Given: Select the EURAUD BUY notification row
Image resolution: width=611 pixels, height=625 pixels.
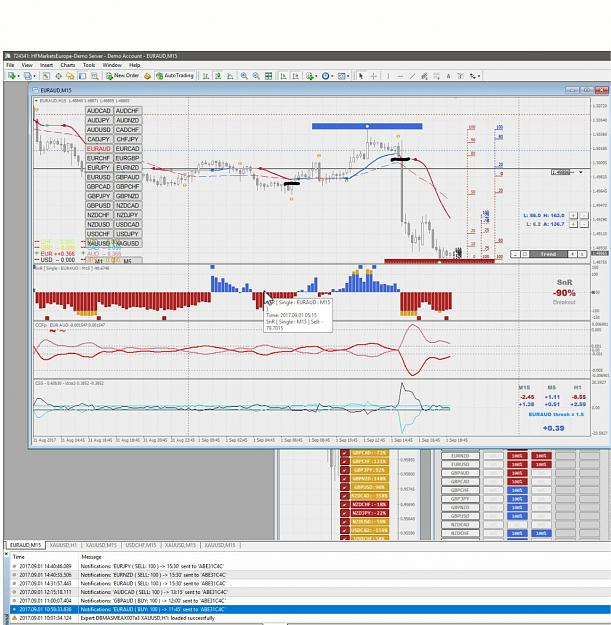Looking at the screenshot, I should [x=309, y=609].
